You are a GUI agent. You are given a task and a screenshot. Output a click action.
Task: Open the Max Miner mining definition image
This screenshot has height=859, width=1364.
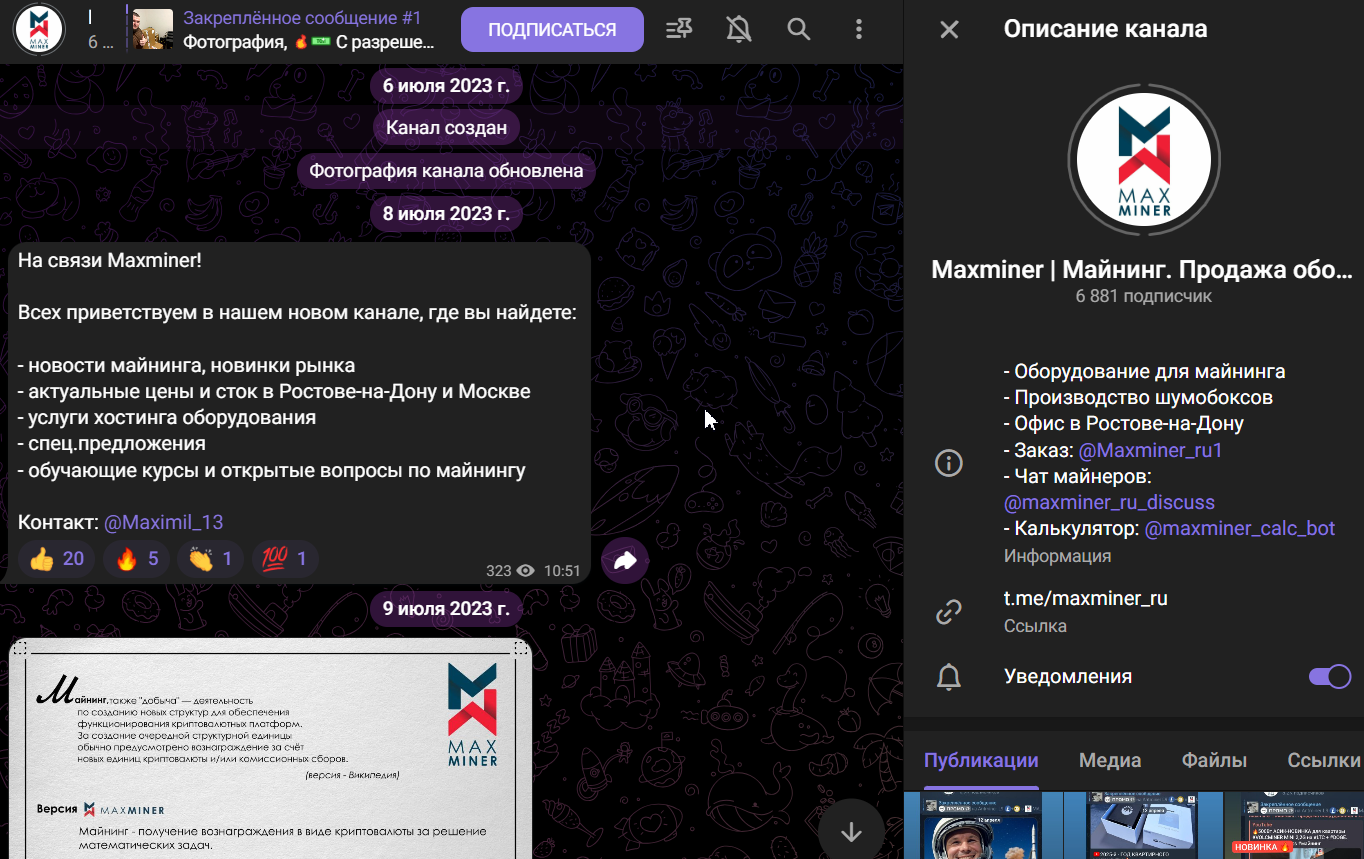[x=270, y=748]
